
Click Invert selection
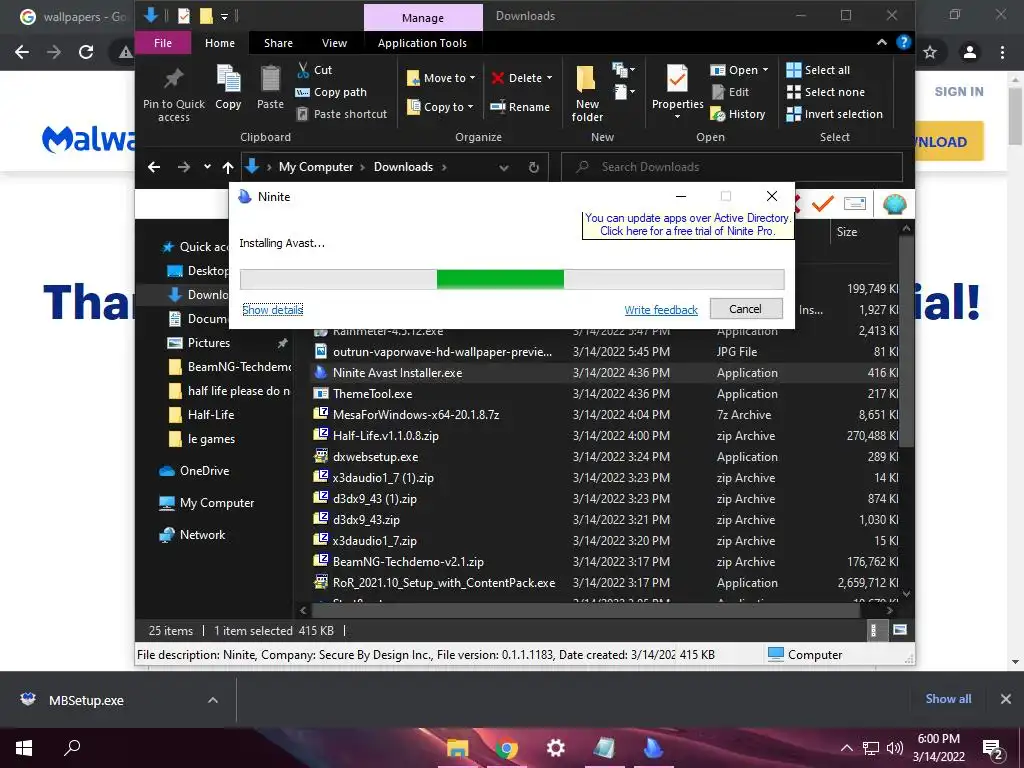pyautogui.click(x=835, y=114)
